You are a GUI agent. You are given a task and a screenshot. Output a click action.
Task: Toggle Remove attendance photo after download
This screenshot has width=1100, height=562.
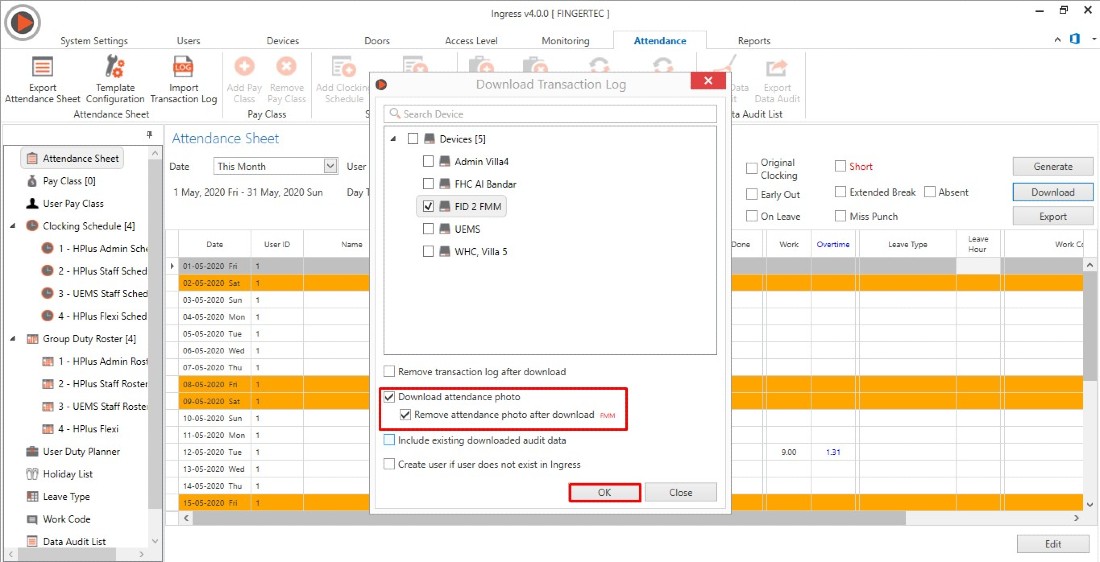tap(405, 415)
